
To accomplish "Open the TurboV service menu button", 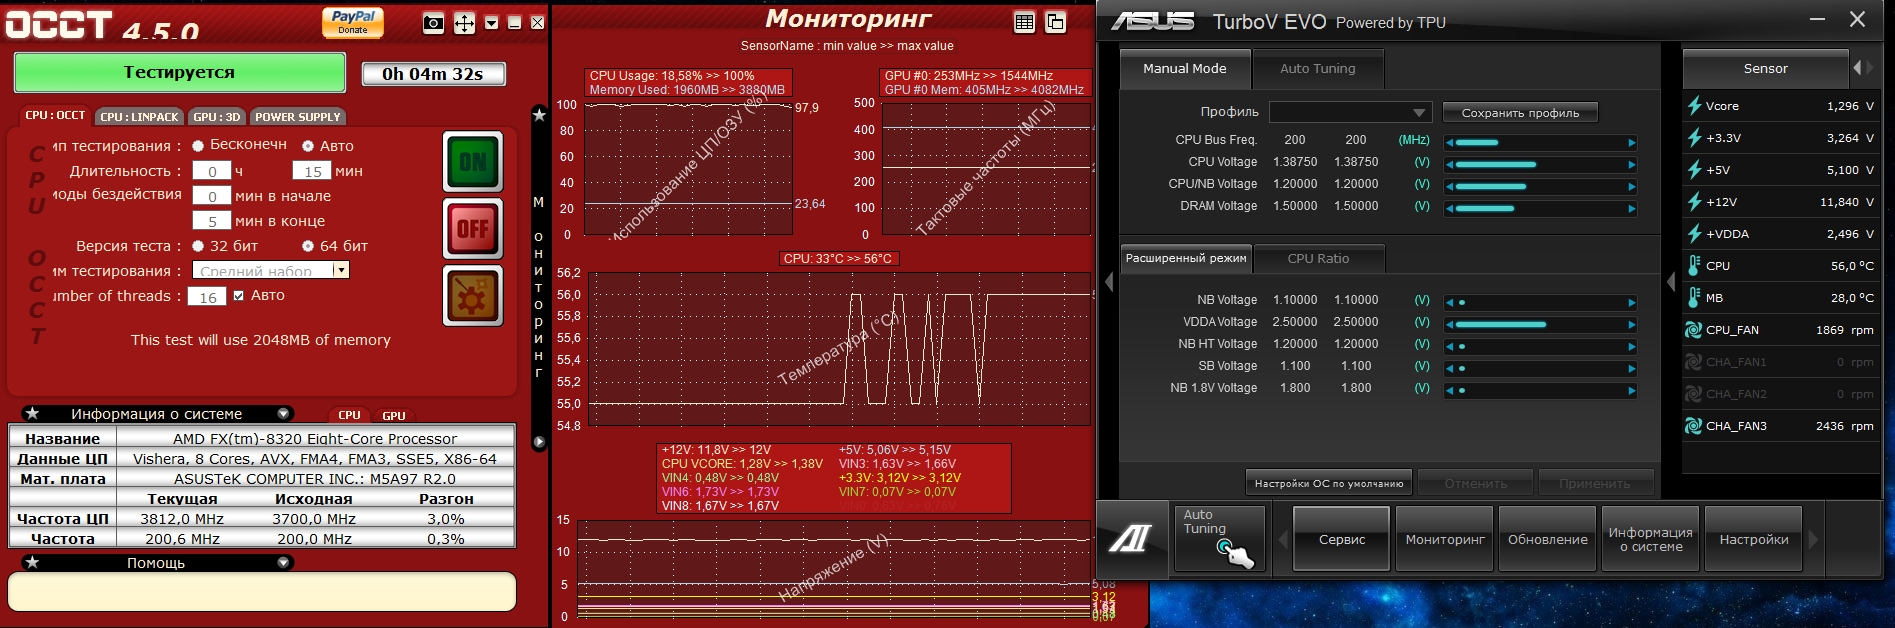I will 1341,539.
